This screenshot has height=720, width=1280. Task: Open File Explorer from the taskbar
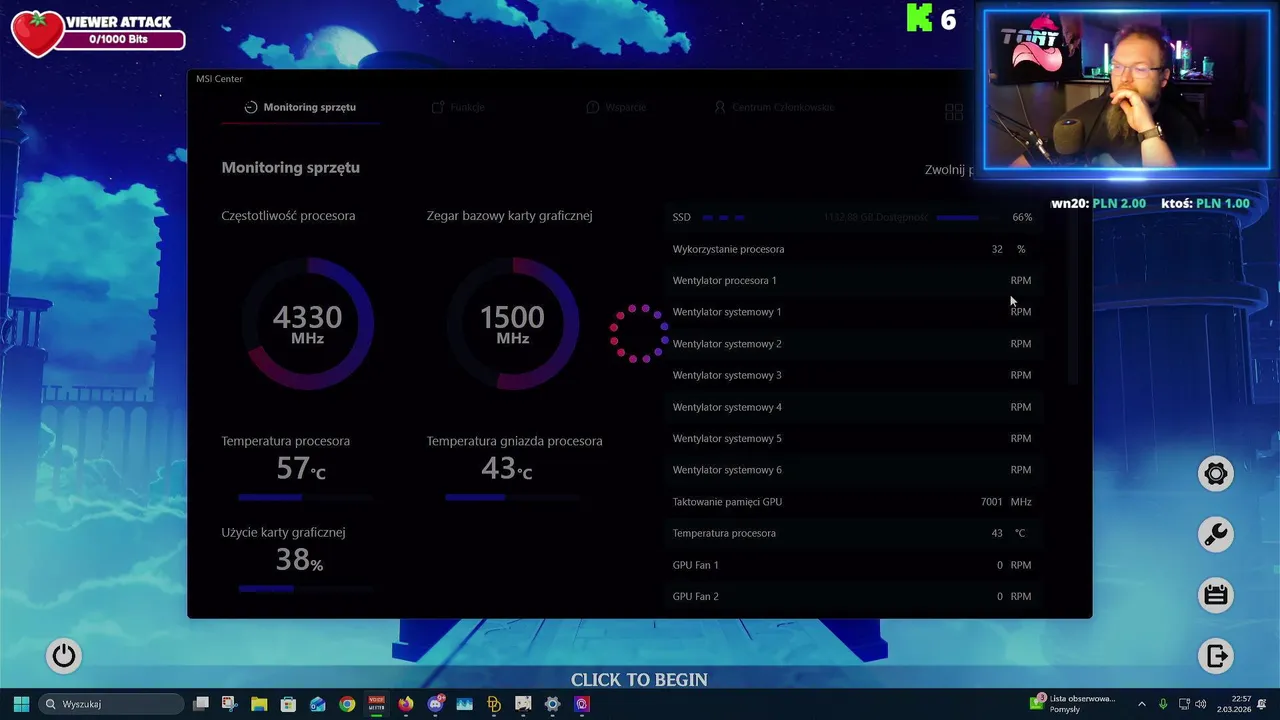pos(259,704)
